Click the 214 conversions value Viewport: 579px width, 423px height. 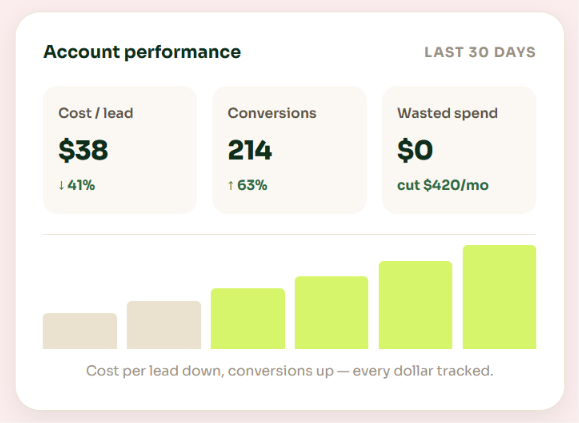point(250,150)
